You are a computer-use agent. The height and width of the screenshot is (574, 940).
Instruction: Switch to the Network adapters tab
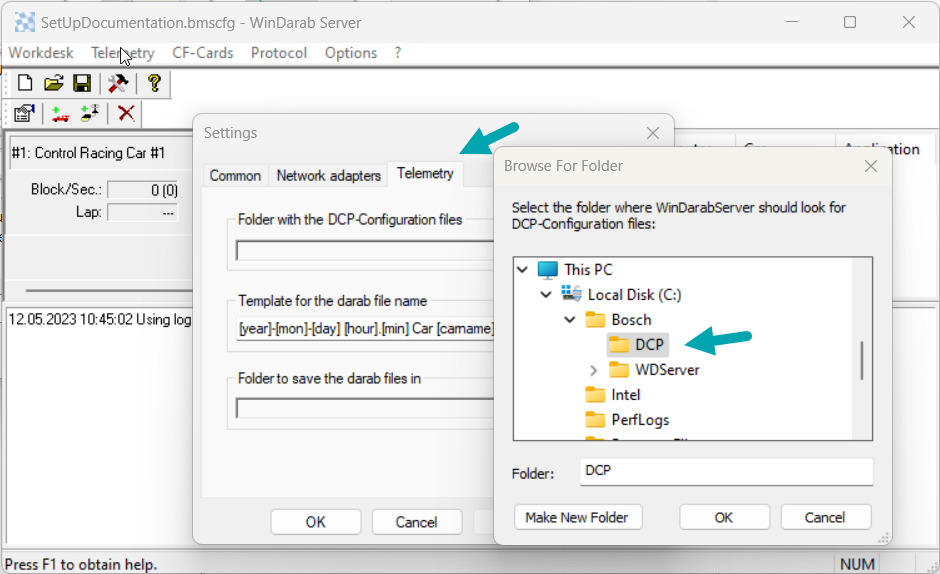coord(329,176)
